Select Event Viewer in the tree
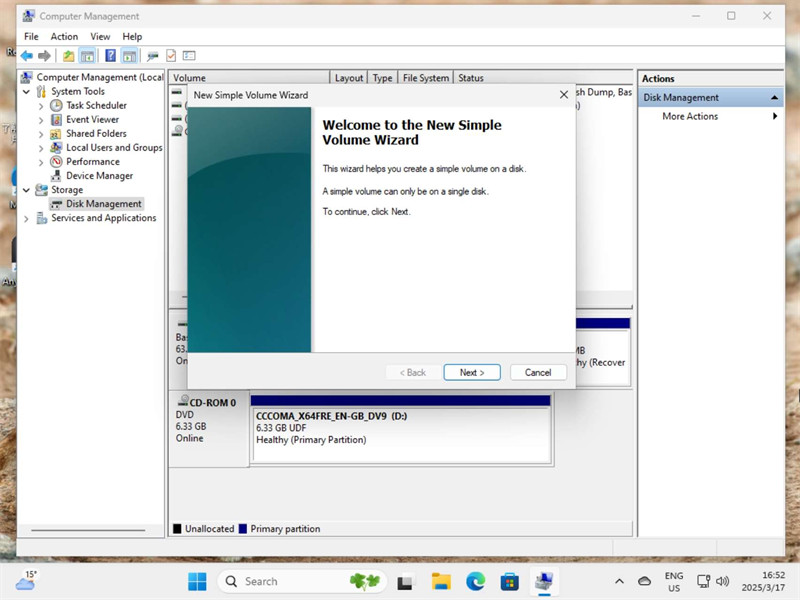This screenshot has height=600, width=800. [92, 119]
